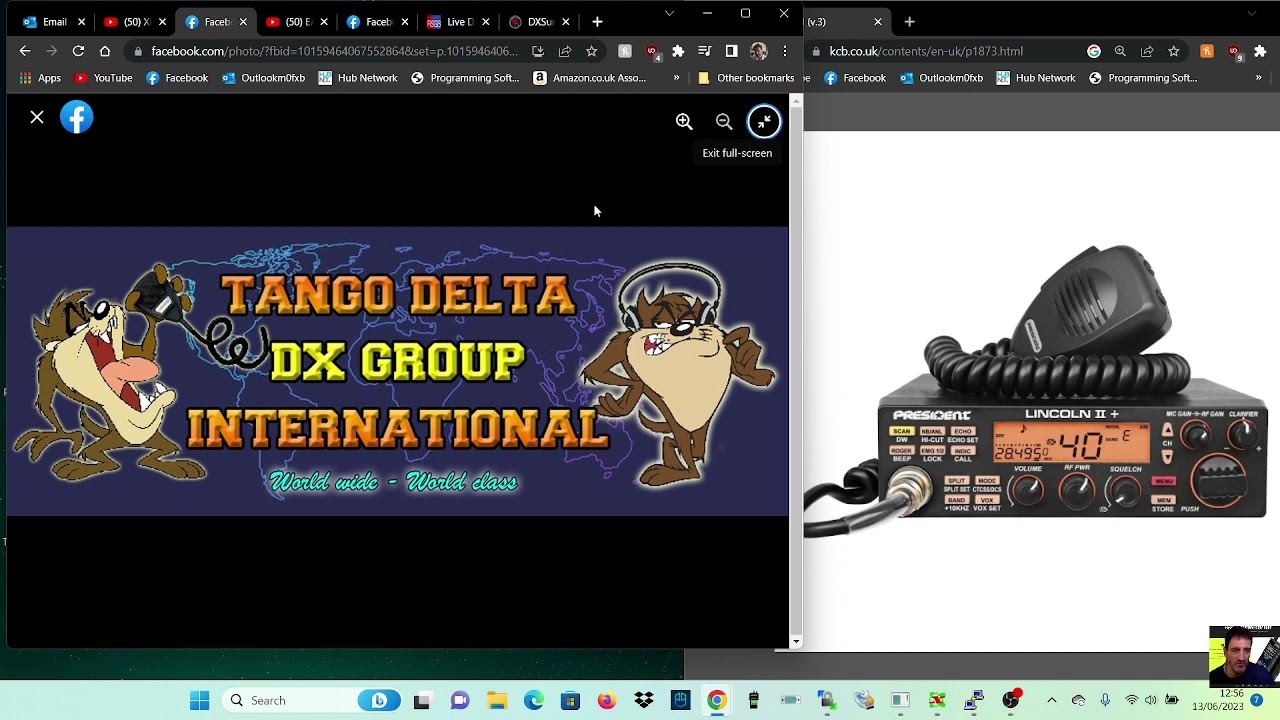
Task: Open Other bookmarks folder
Action: point(746,78)
